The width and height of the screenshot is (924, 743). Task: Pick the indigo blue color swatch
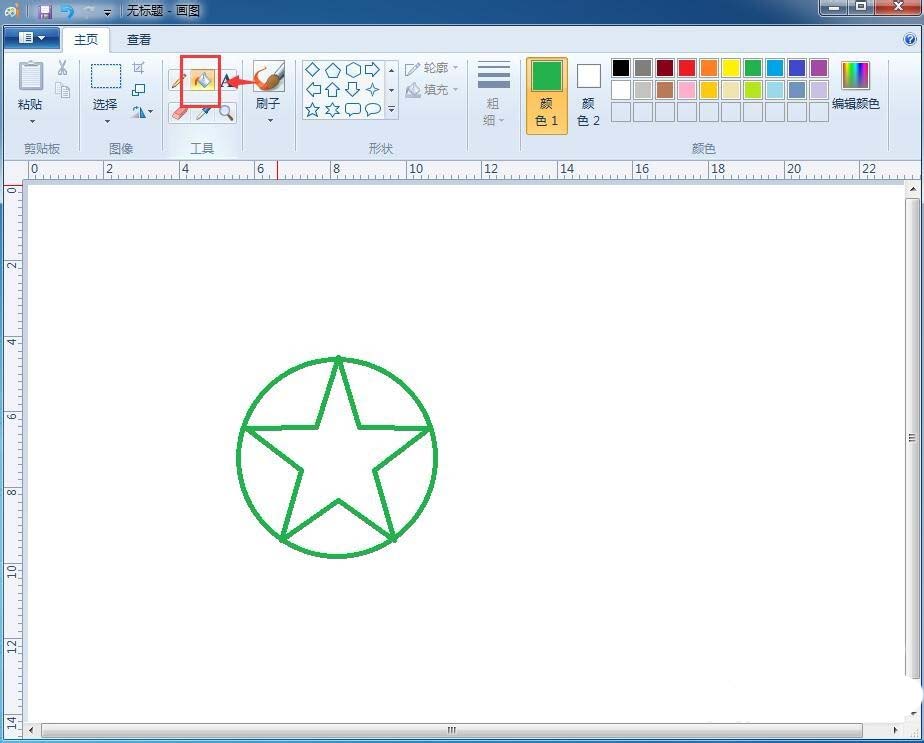coord(797,68)
